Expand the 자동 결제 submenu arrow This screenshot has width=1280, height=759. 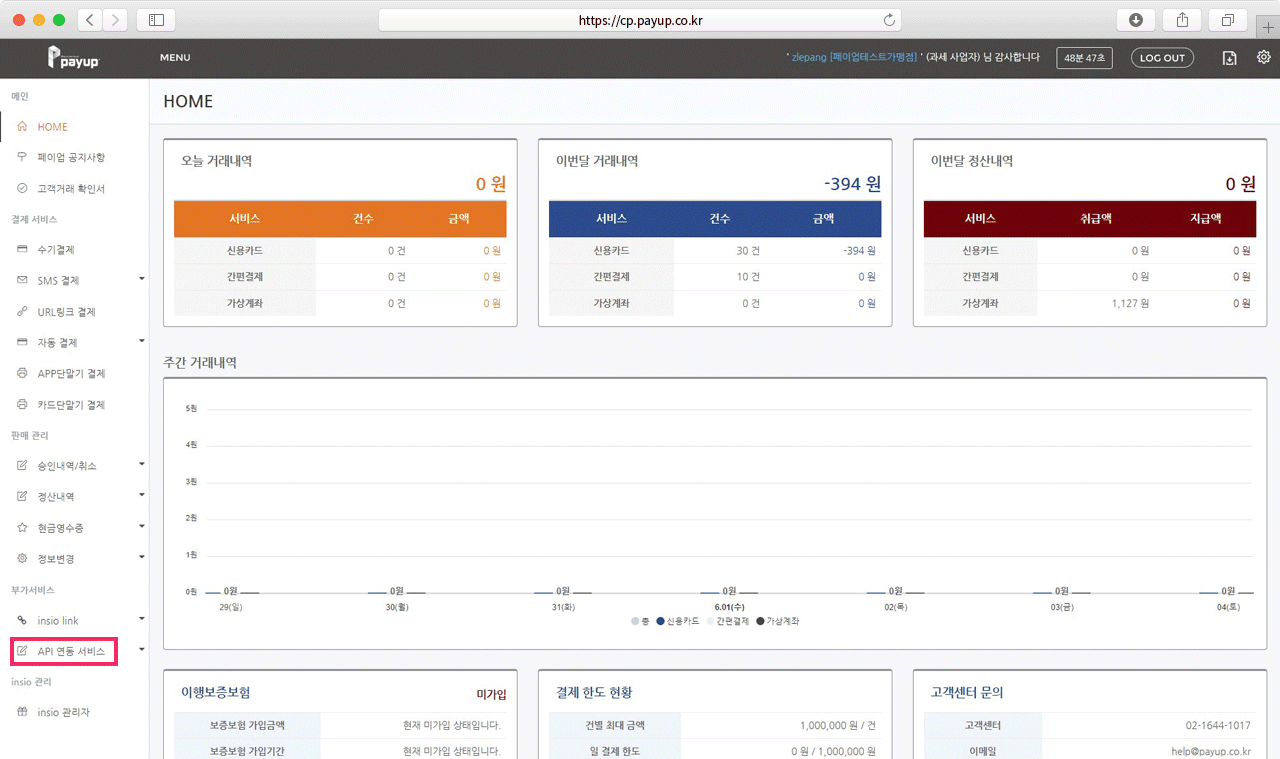(x=141, y=341)
